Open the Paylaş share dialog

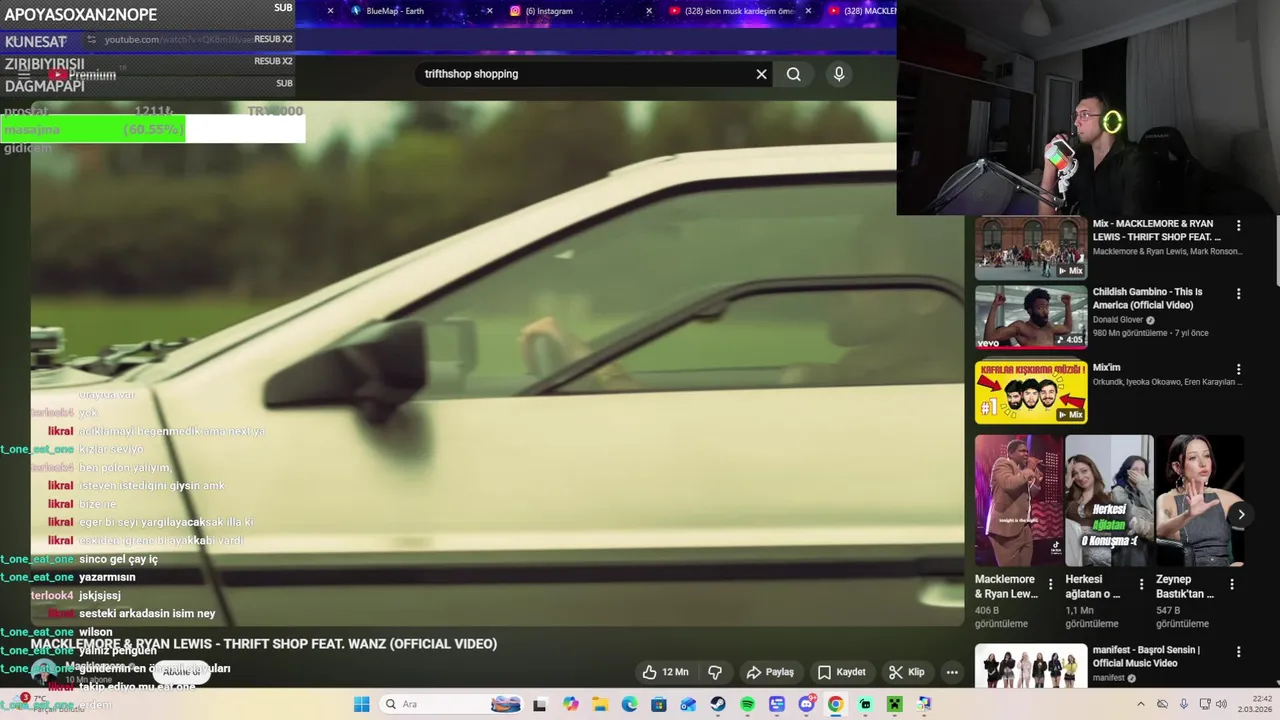pyautogui.click(x=770, y=672)
